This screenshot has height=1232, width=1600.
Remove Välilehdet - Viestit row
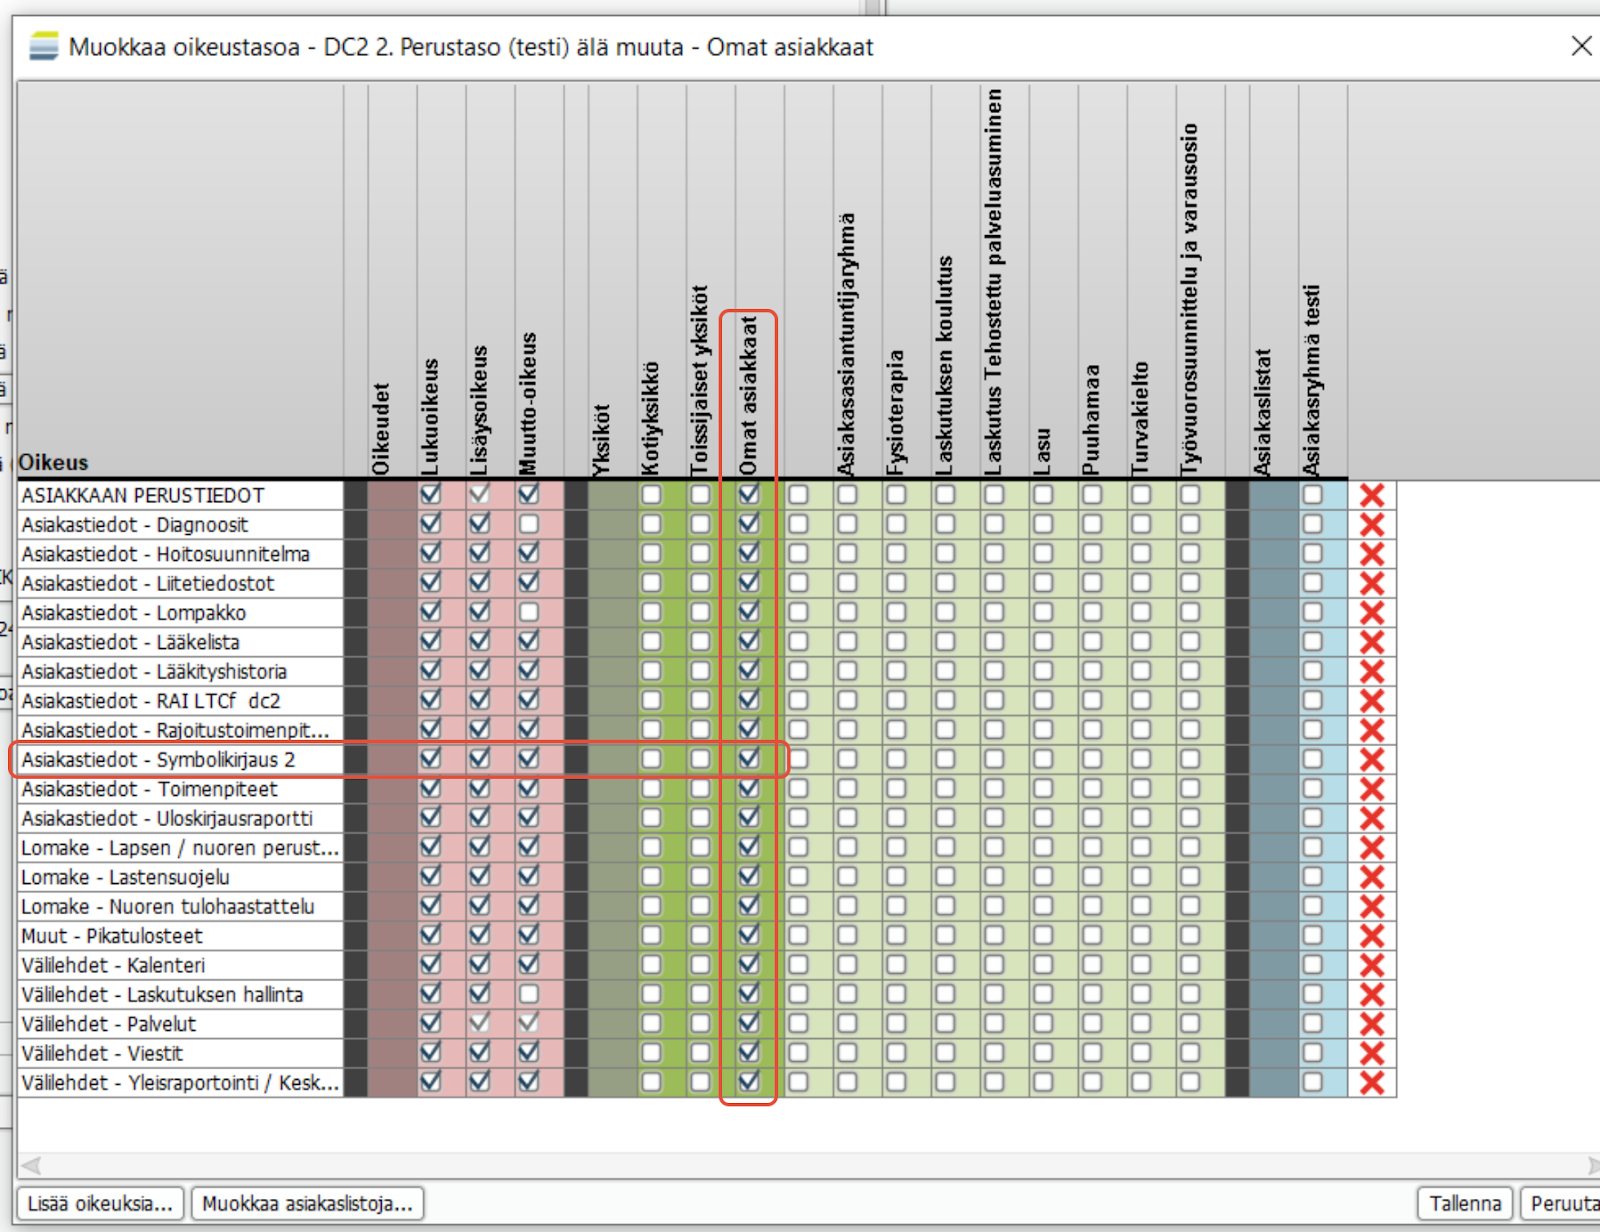[x=1372, y=1053]
